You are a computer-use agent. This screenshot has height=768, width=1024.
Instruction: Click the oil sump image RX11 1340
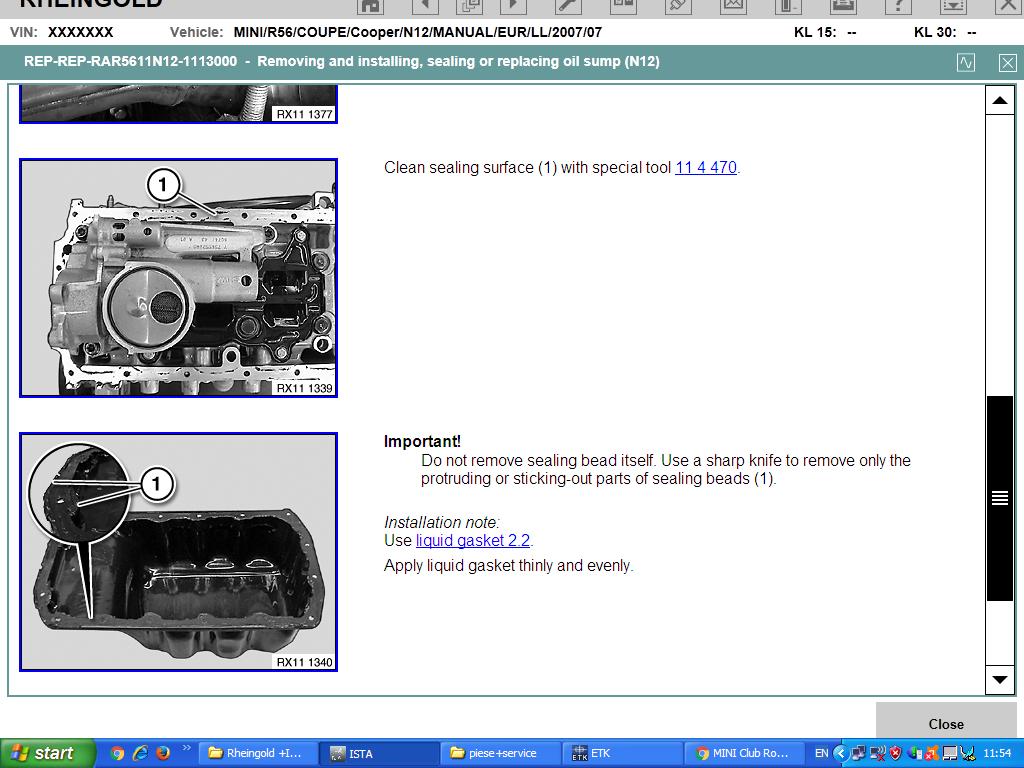[x=178, y=551]
